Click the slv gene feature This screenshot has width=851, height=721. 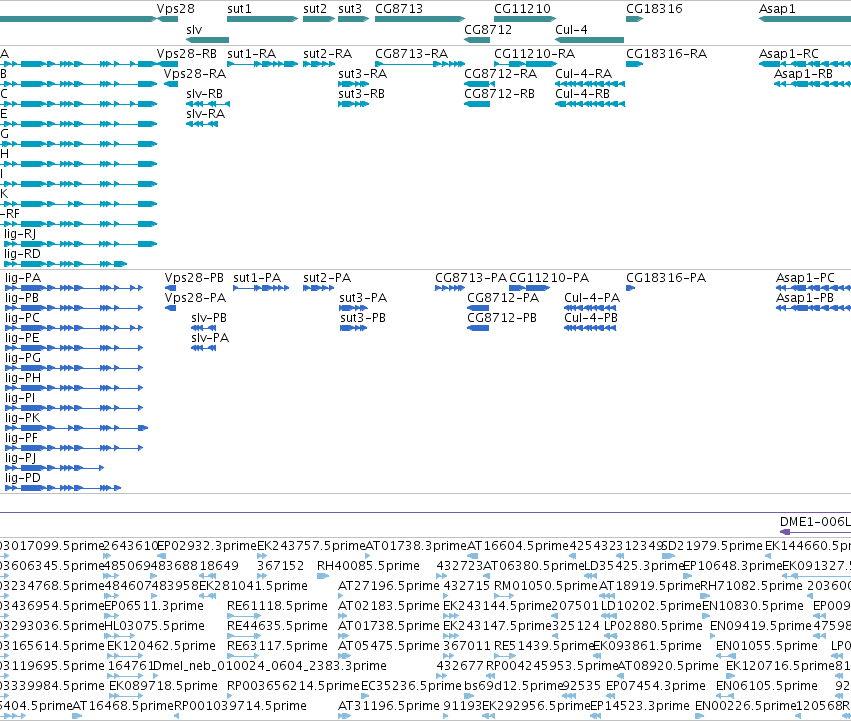[207, 40]
